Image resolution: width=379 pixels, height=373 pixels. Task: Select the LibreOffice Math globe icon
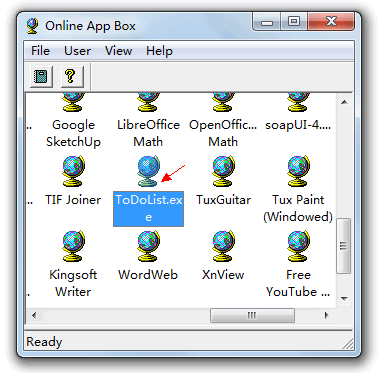(x=148, y=103)
